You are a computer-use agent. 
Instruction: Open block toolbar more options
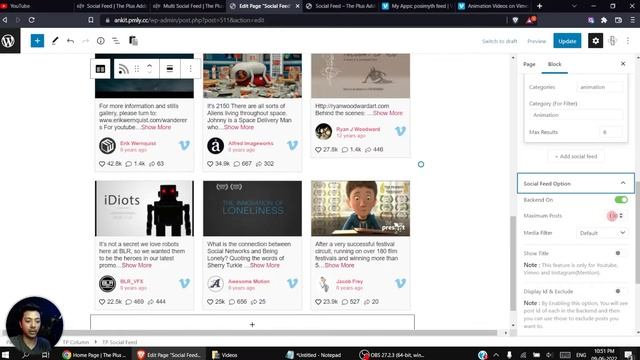pos(190,69)
